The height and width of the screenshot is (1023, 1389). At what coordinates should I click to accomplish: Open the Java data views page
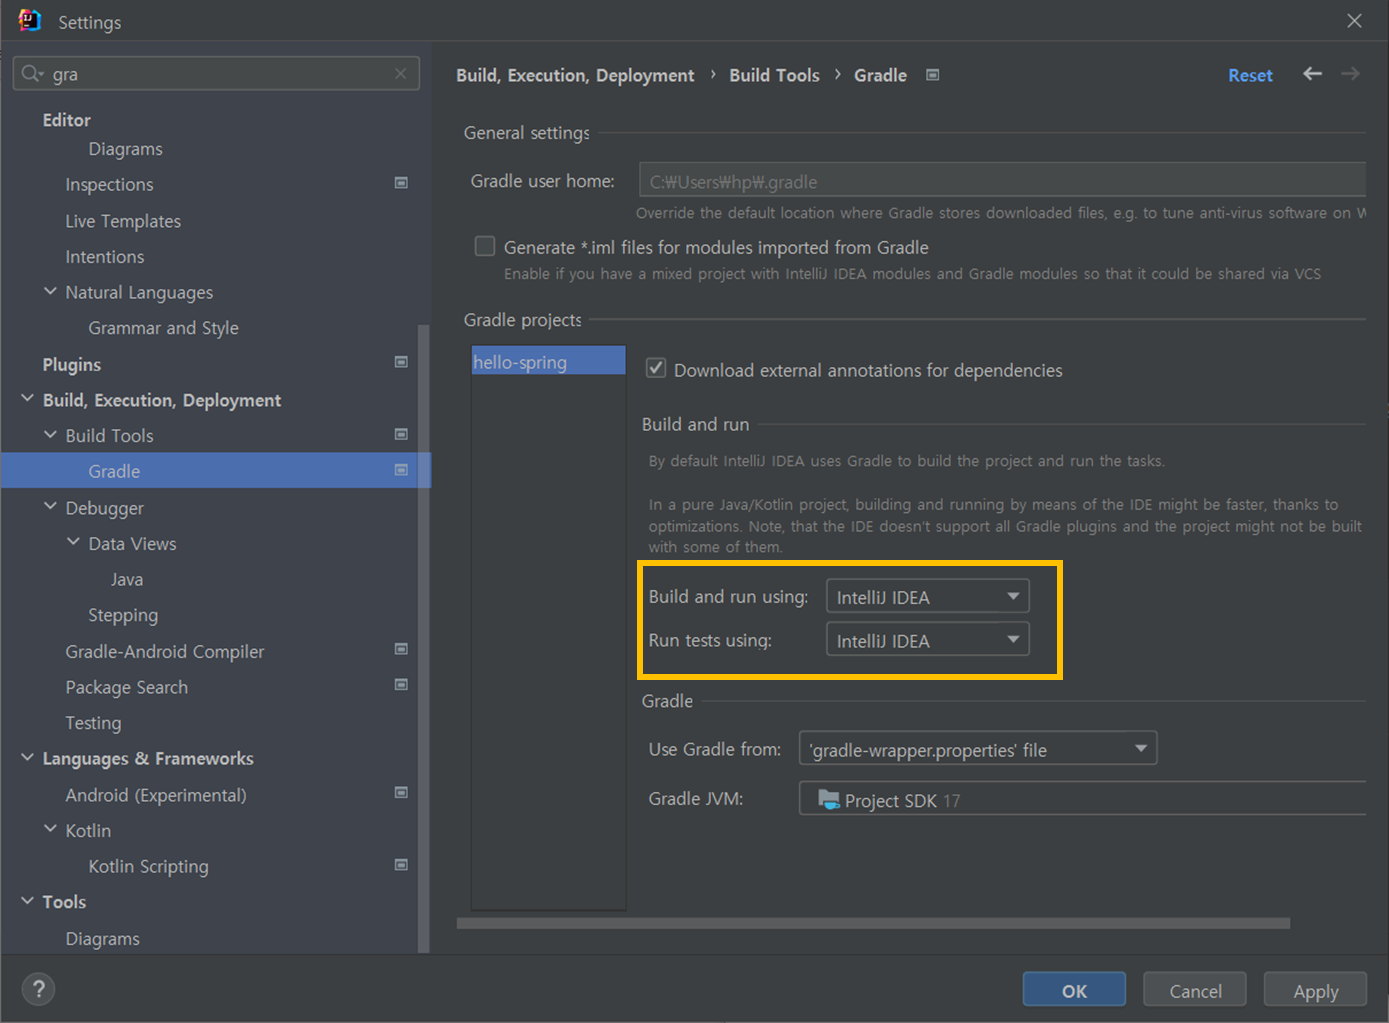127,579
